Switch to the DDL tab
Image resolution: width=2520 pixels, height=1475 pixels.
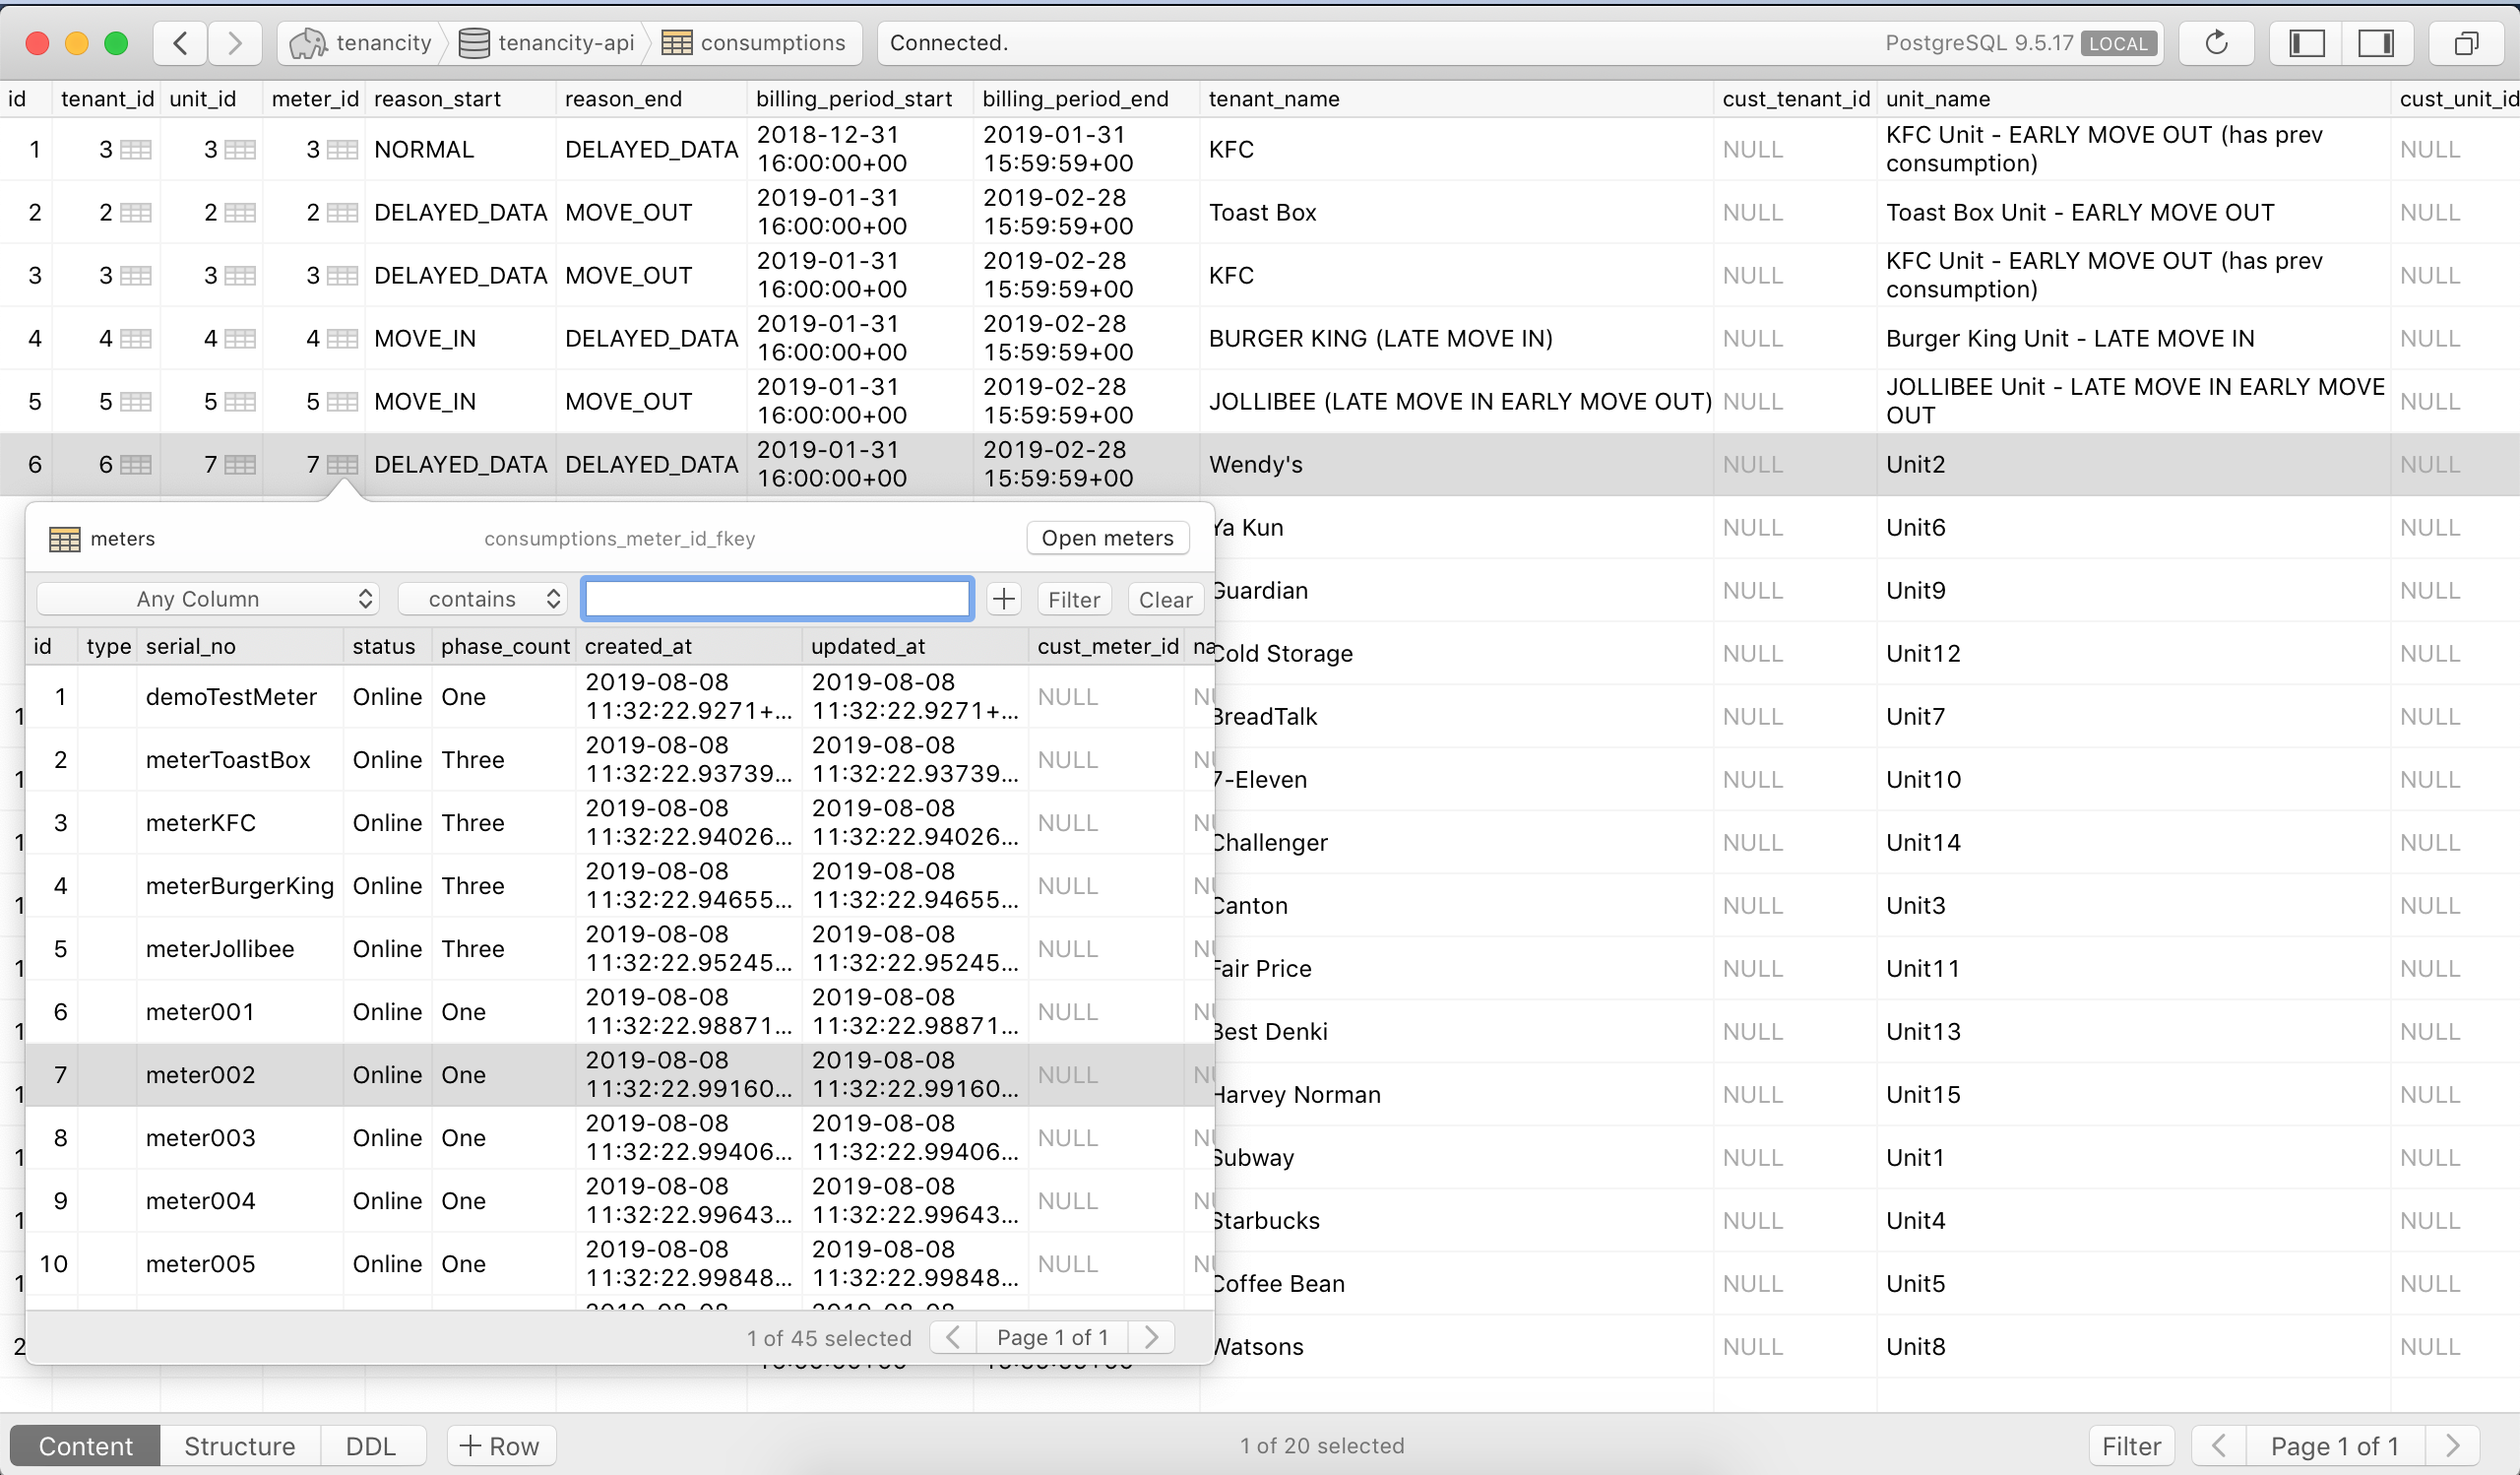point(371,1446)
